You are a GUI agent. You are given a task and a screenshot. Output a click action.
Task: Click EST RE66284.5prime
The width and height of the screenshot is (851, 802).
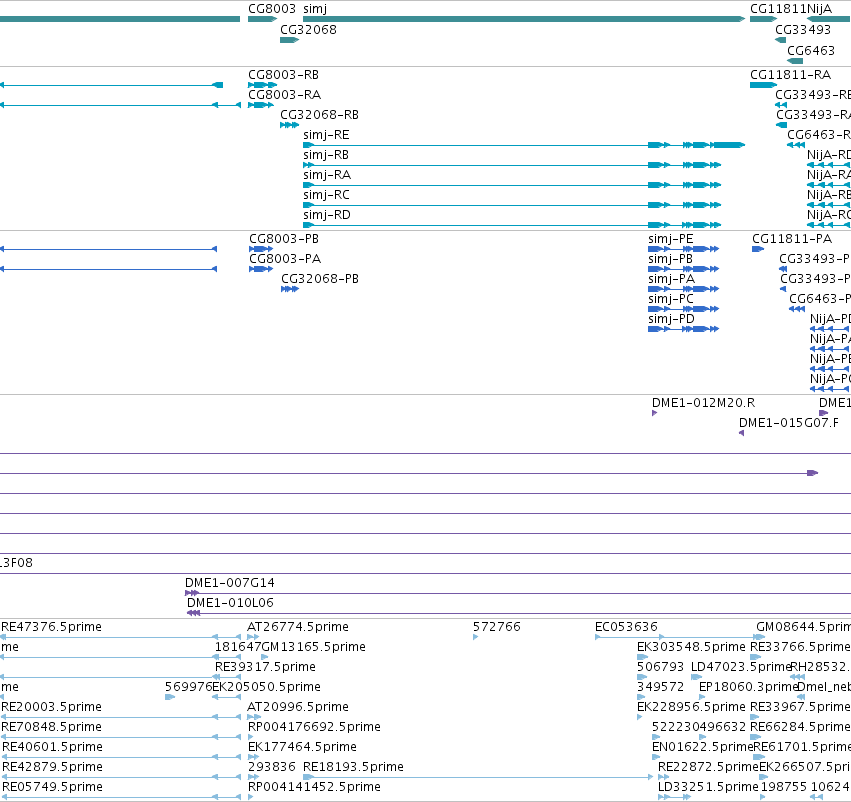[x=800, y=727]
